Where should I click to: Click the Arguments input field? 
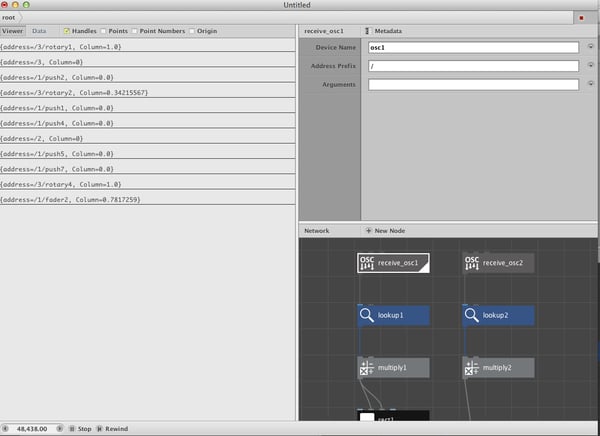point(473,85)
